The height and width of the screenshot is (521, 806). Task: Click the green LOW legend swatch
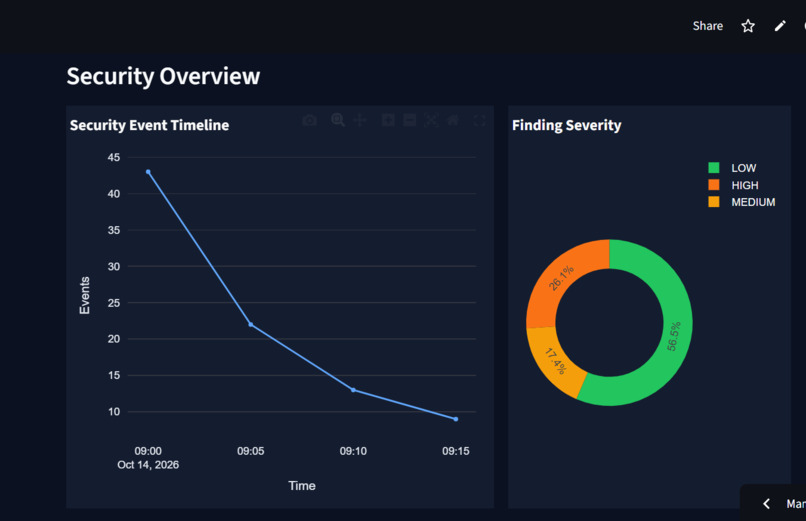pyautogui.click(x=713, y=168)
